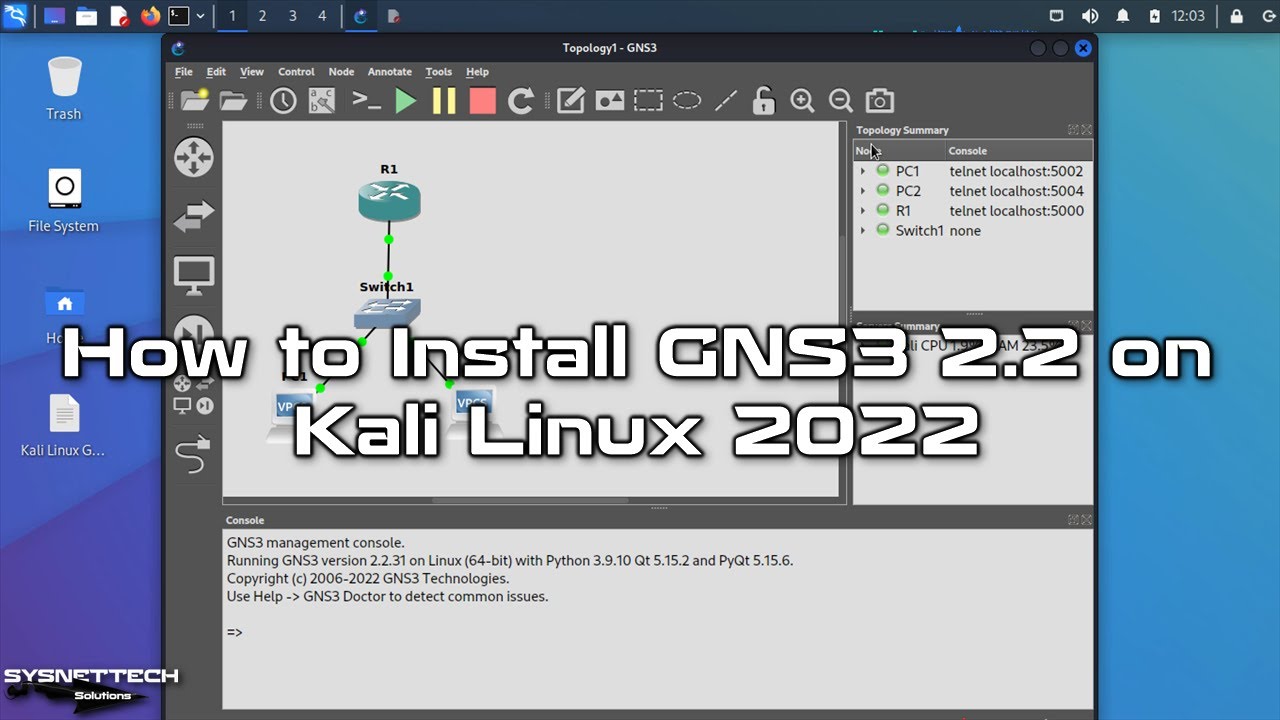This screenshot has width=1280, height=720.
Task: Open the Annotate menu
Action: 390,72
